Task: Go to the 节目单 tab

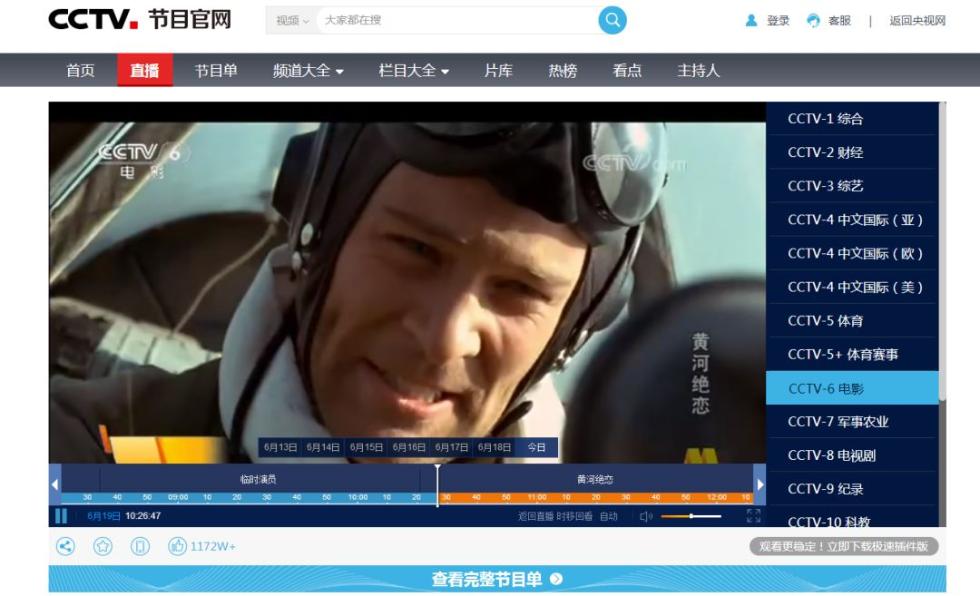Action: click(215, 71)
